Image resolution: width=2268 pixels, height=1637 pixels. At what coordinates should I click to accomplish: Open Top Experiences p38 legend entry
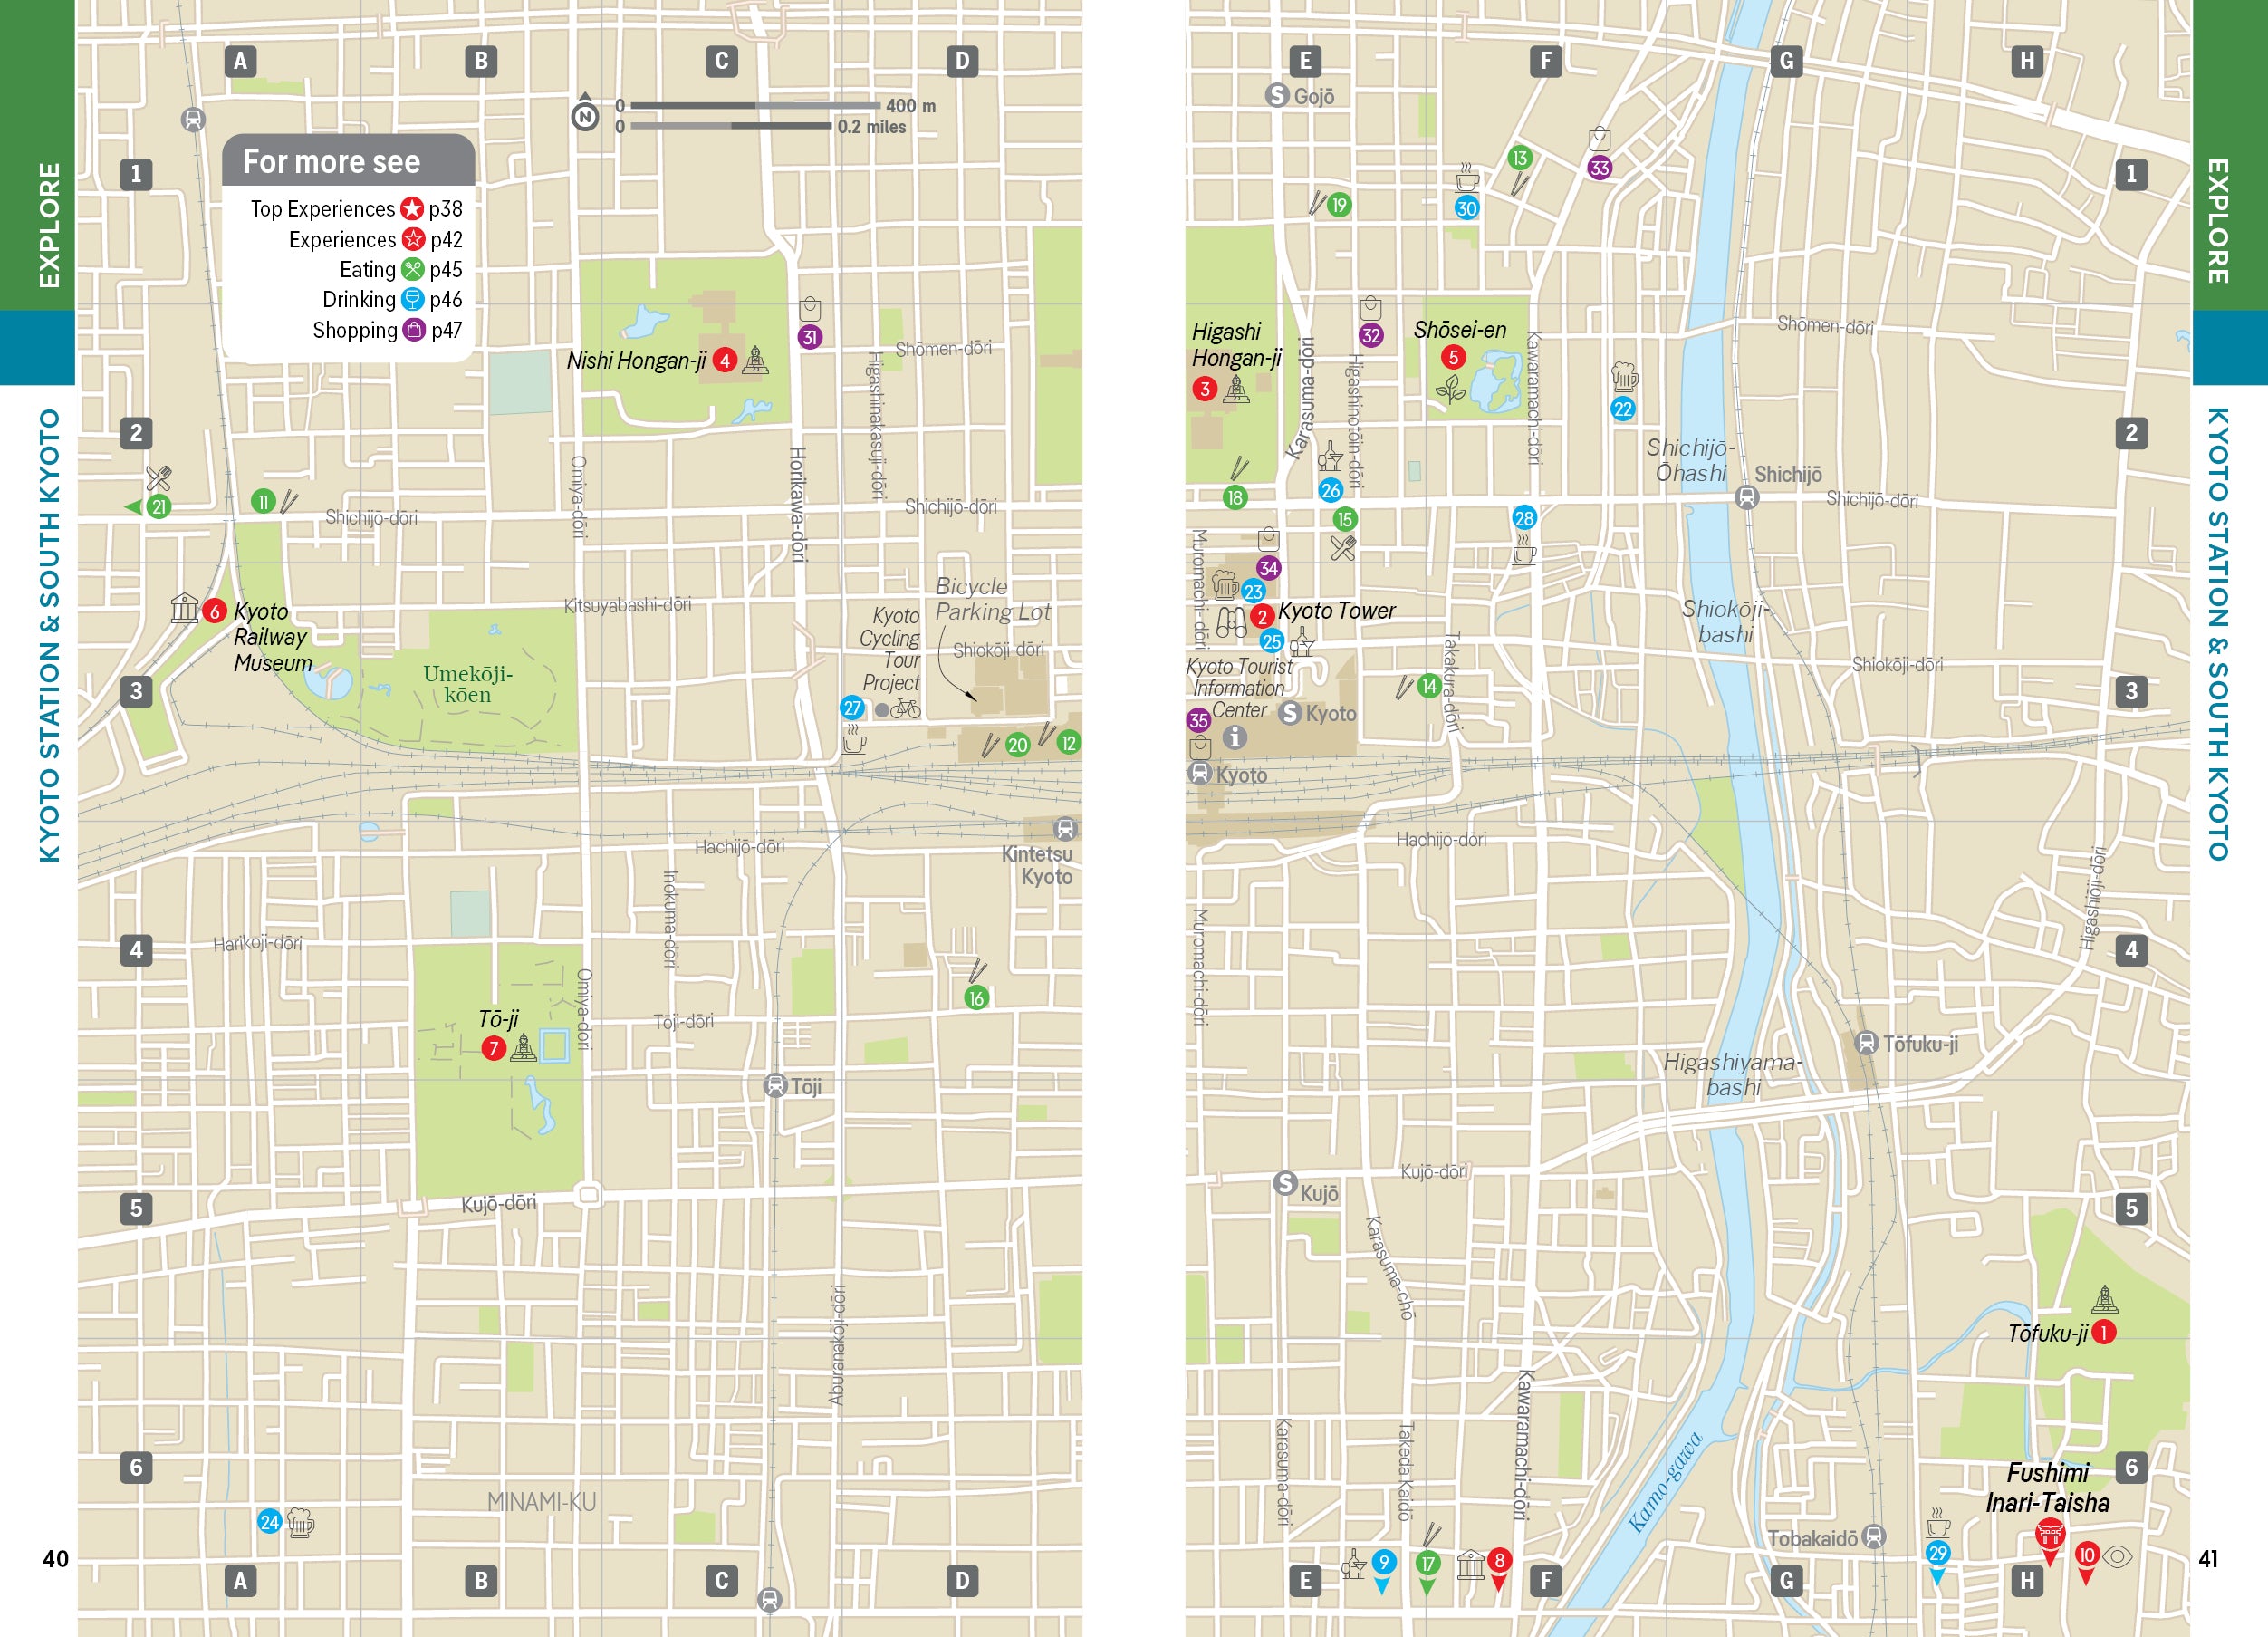(355, 209)
